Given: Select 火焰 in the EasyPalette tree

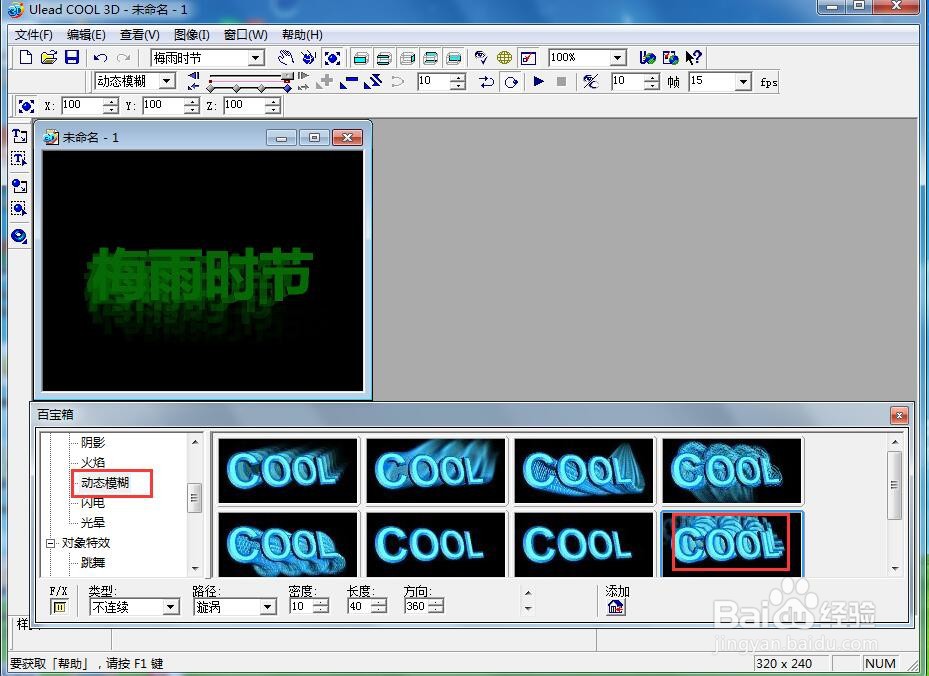Looking at the screenshot, I should pyautogui.click(x=93, y=463).
